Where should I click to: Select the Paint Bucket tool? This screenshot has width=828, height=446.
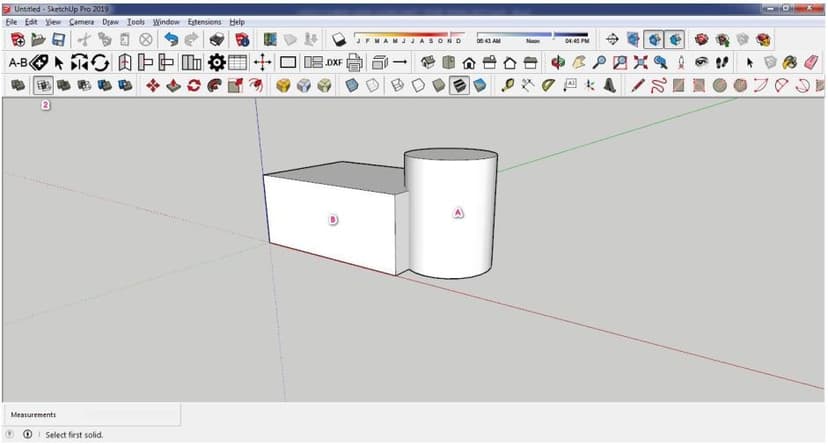pos(790,62)
